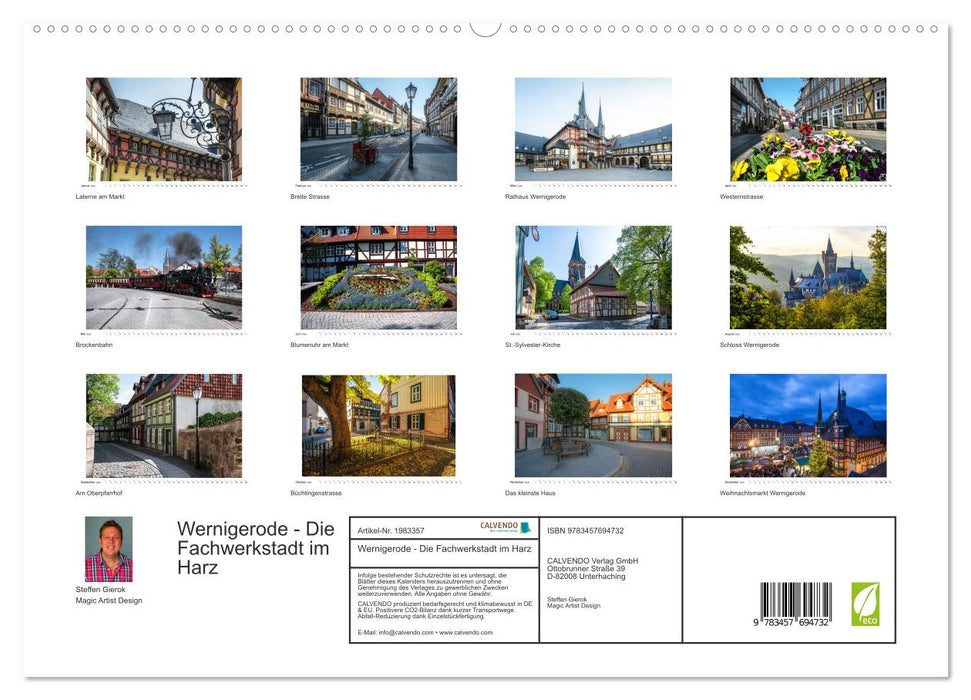Click the ISBN 9783457694732 text field

[x=586, y=529]
